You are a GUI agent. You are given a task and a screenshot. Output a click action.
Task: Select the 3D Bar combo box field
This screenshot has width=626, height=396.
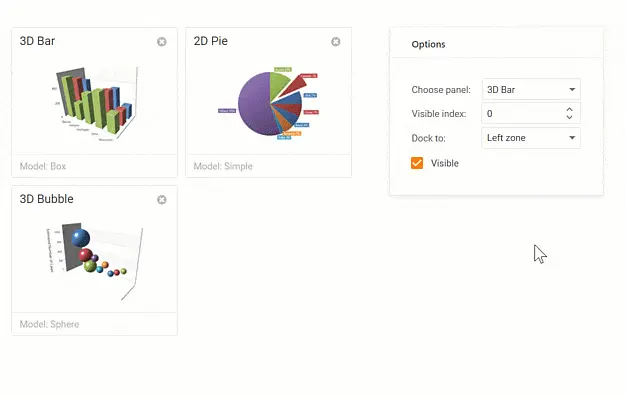pyautogui.click(x=531, y=89)
